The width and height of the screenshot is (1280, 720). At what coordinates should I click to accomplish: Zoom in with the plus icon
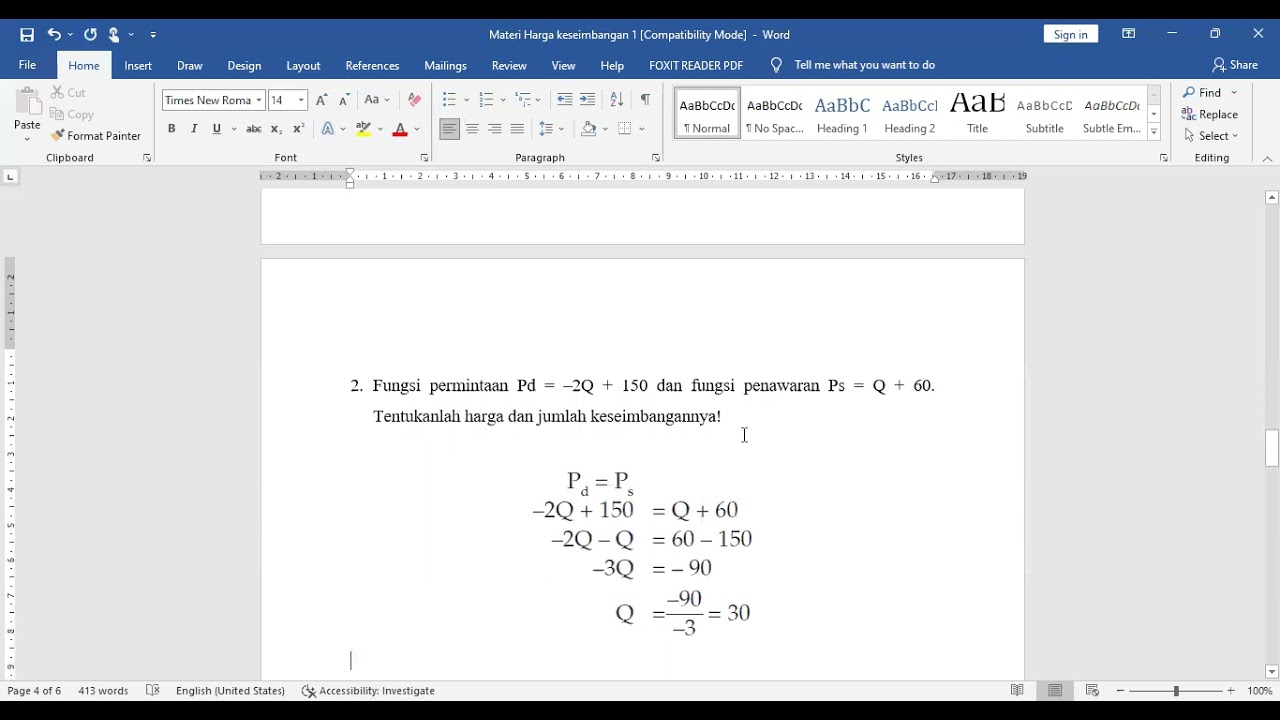point(1231,691)
